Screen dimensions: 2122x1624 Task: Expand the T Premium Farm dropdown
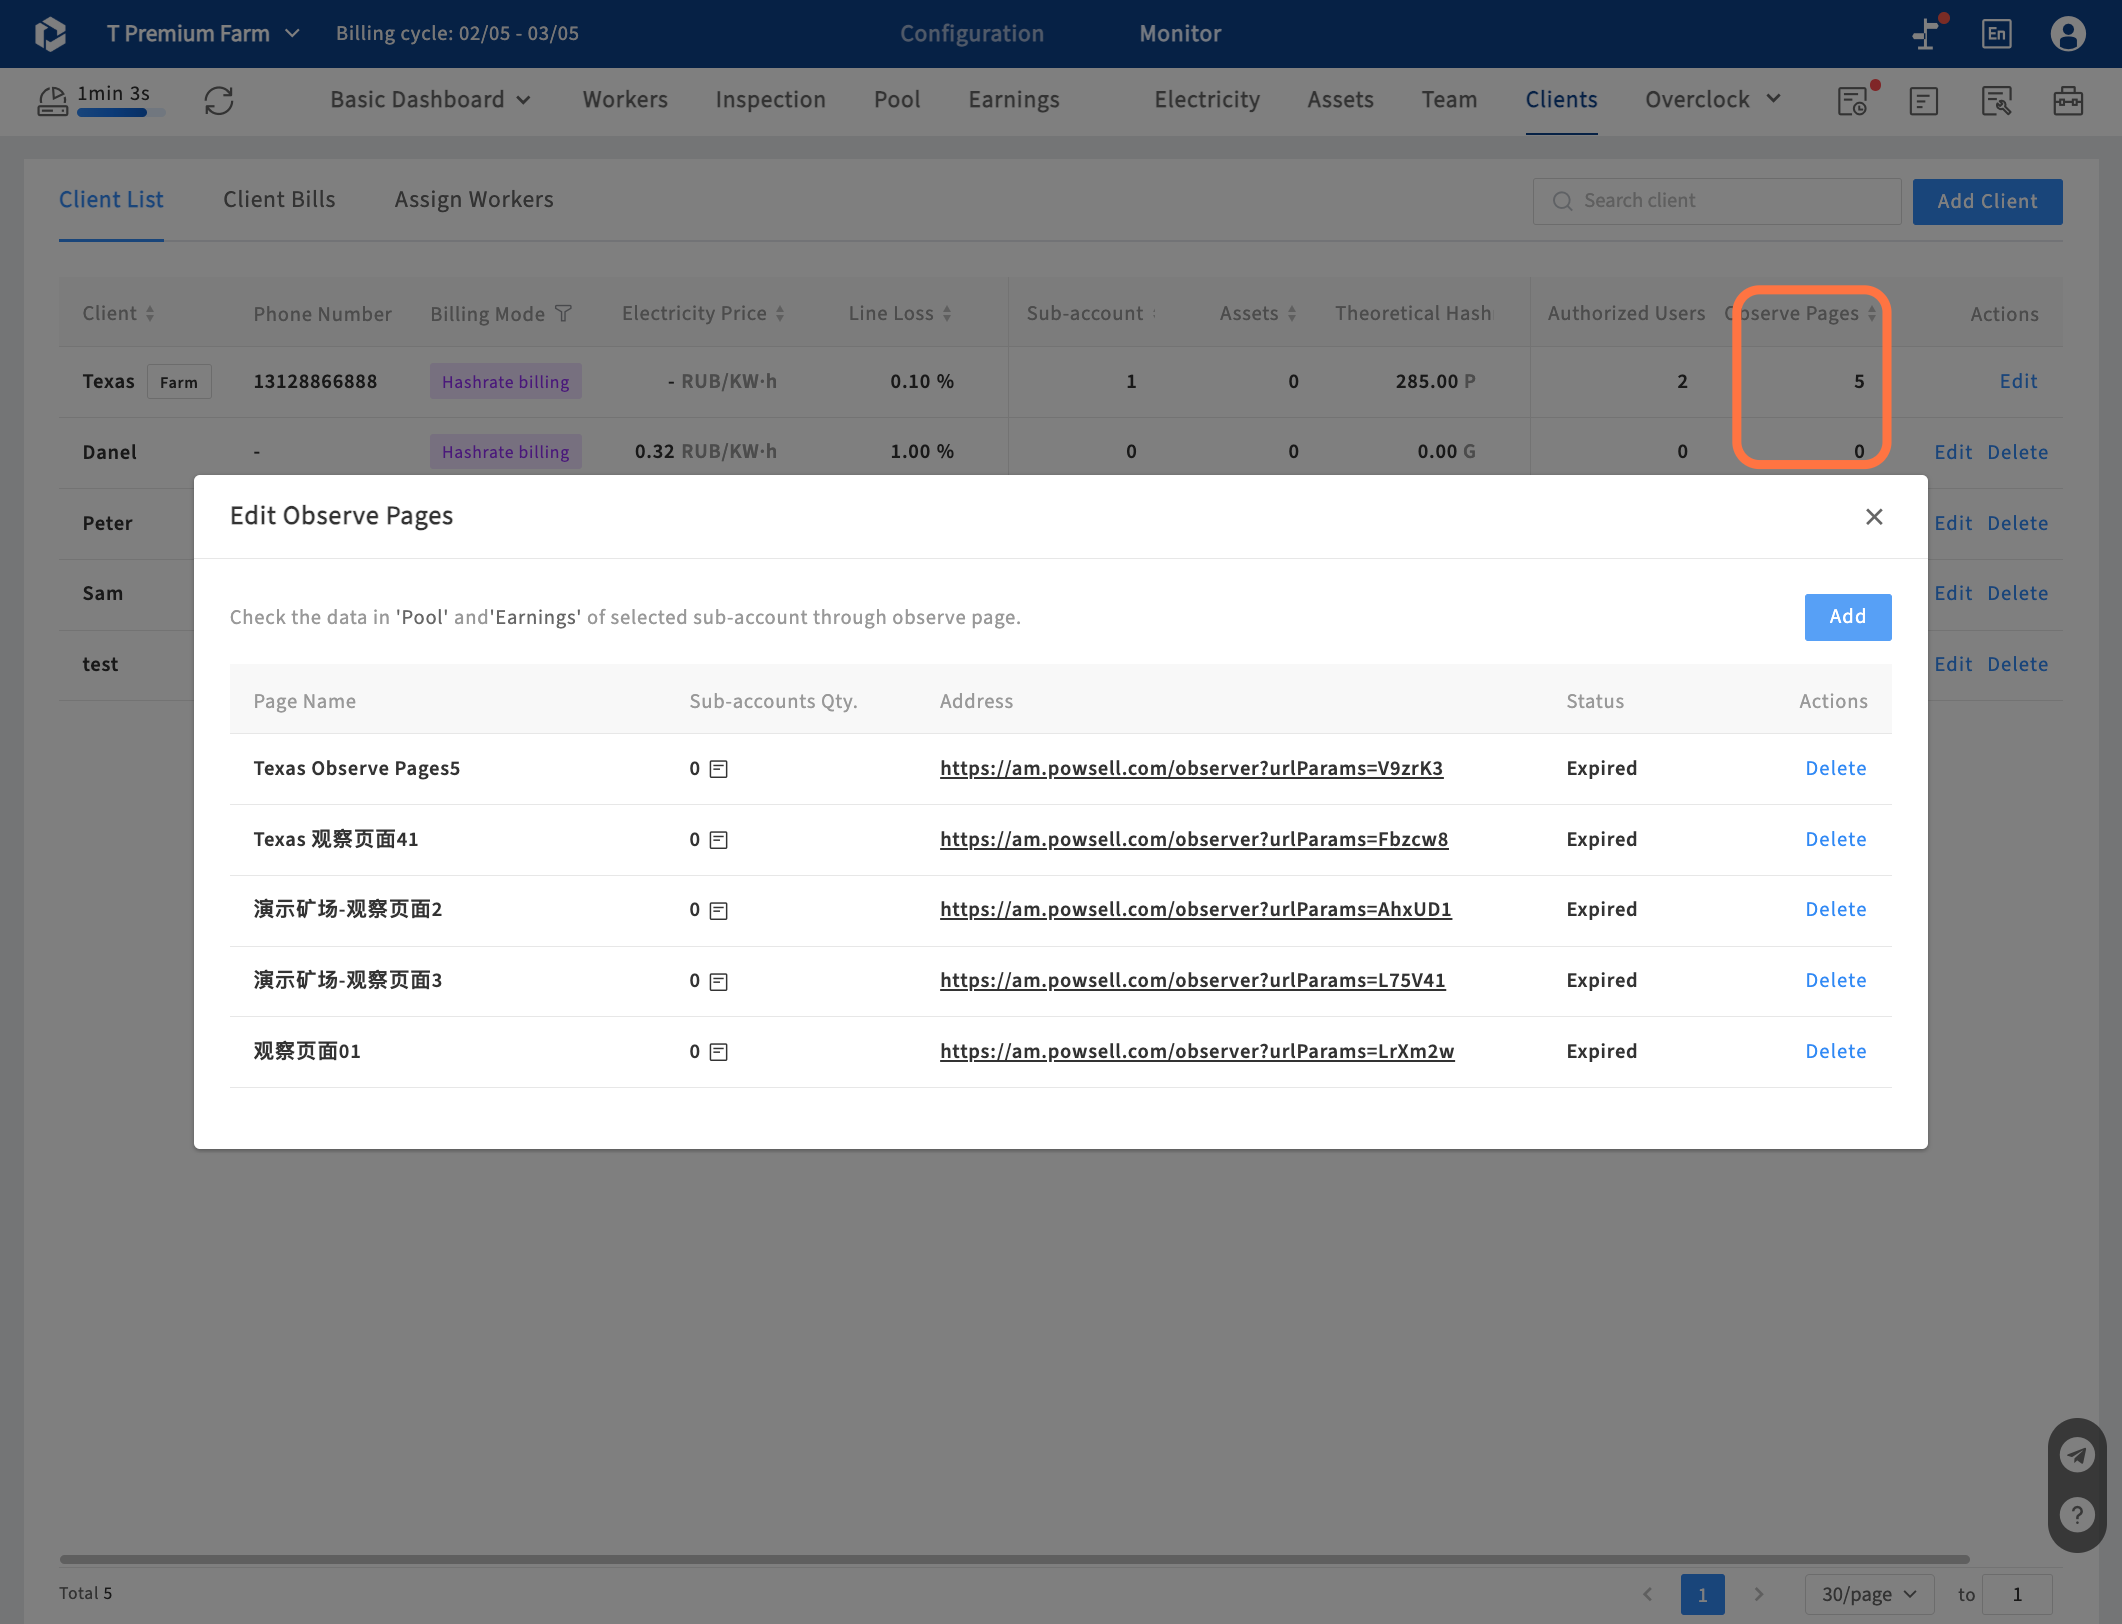coord(292,34)
